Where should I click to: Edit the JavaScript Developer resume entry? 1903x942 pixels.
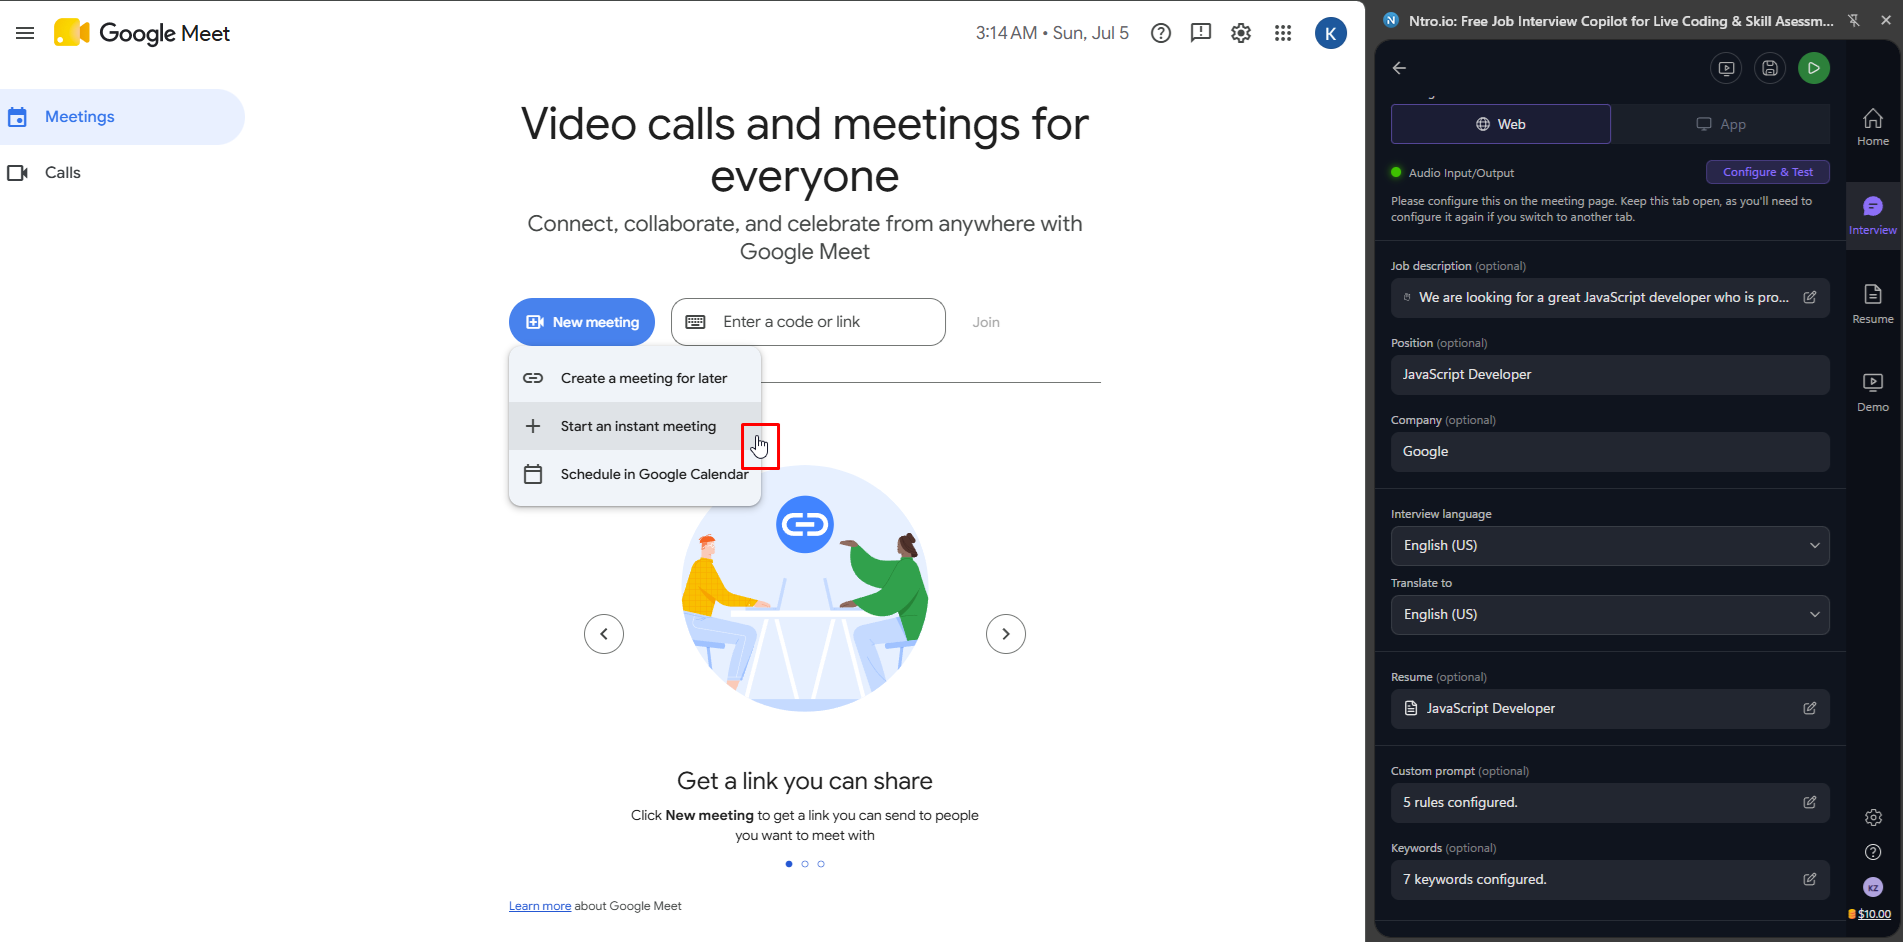pyautogui.click(x=1809, y=708)
